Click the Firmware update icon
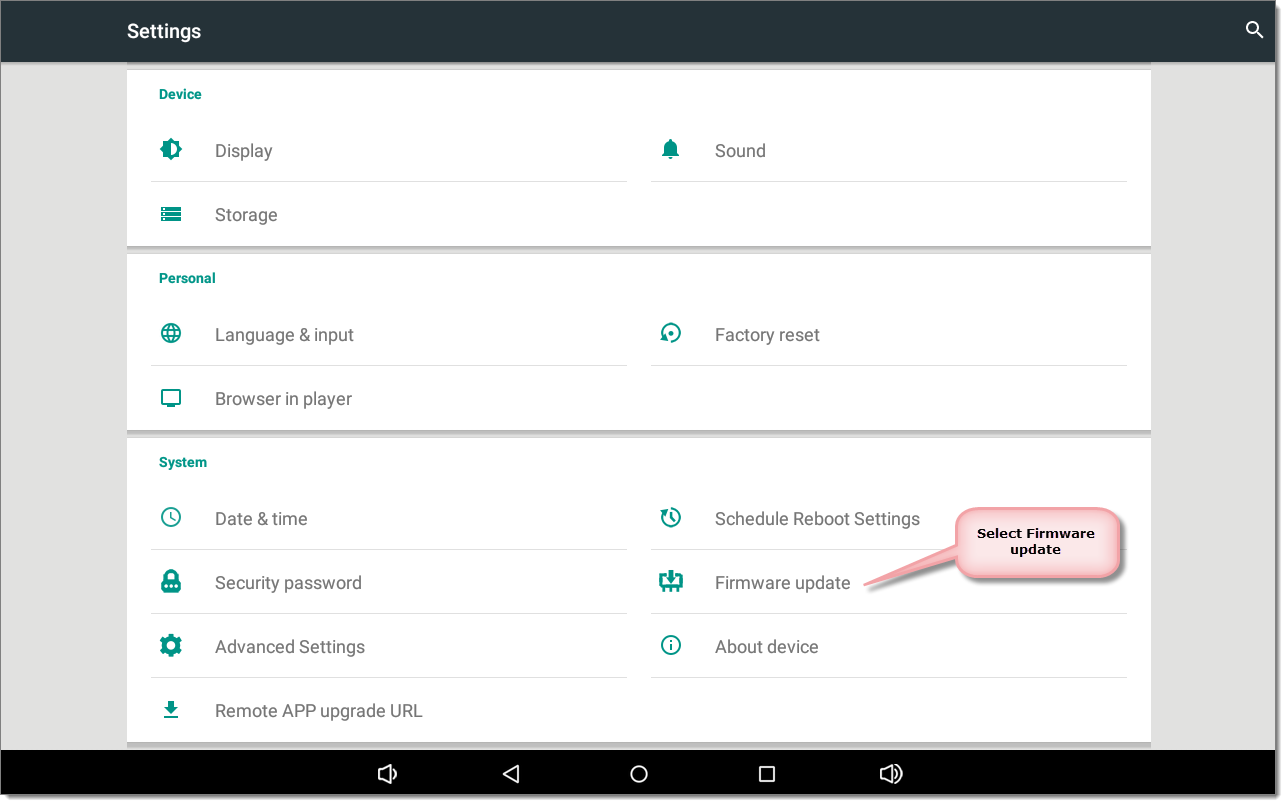The height and width of the screenshot is (805, 1286). (670, 582)
